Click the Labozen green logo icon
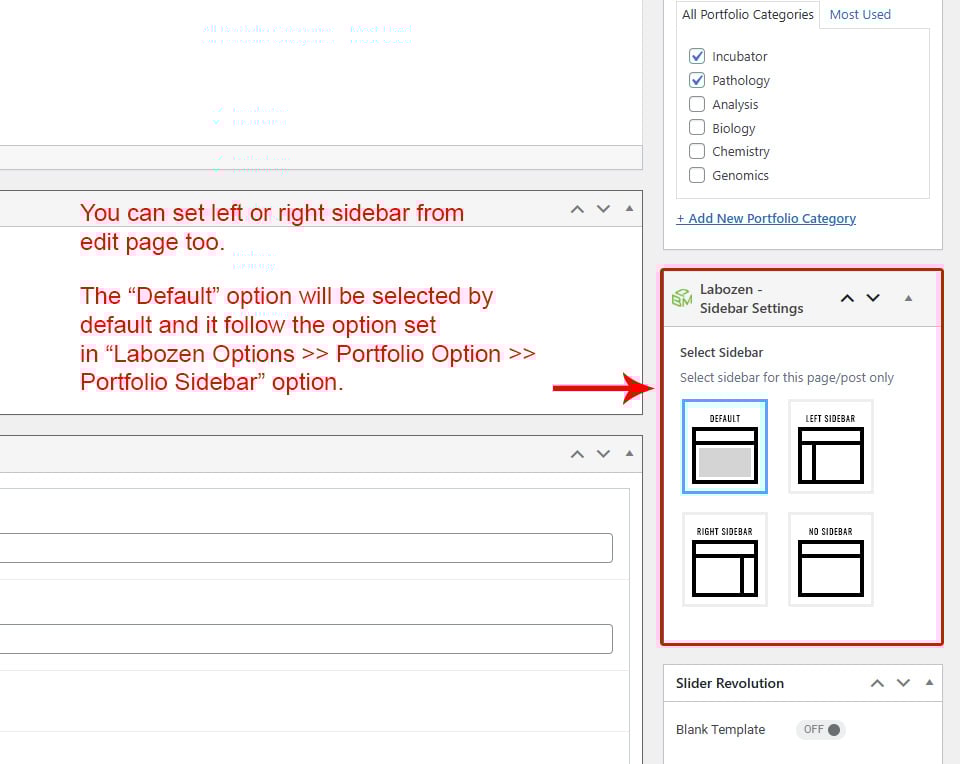 tap(682, 298)
